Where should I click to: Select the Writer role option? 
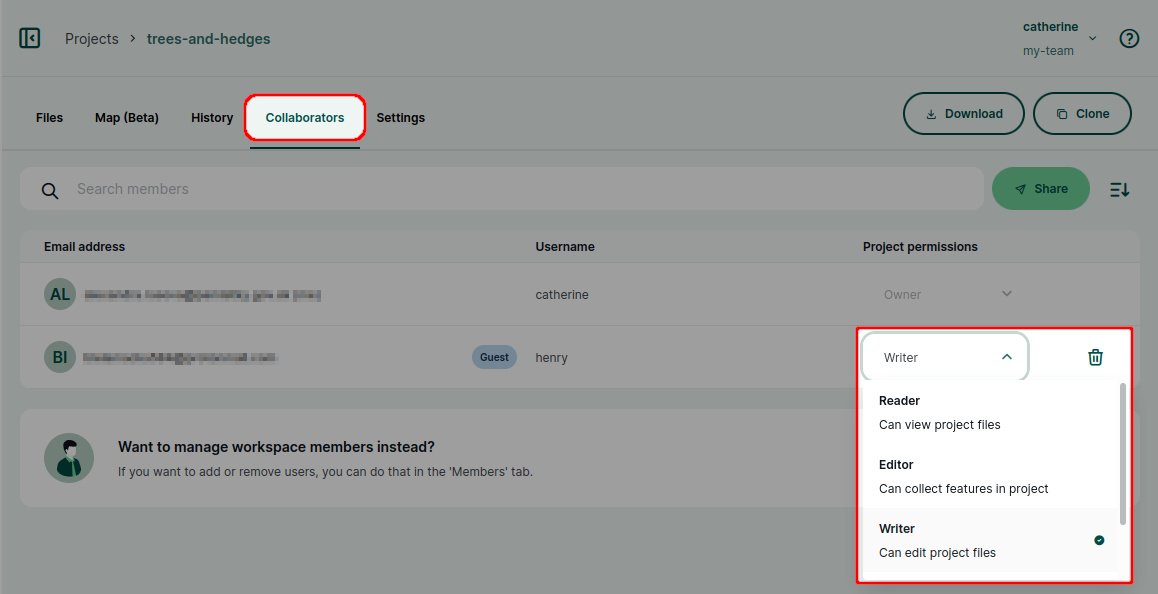tap(990, 540)
